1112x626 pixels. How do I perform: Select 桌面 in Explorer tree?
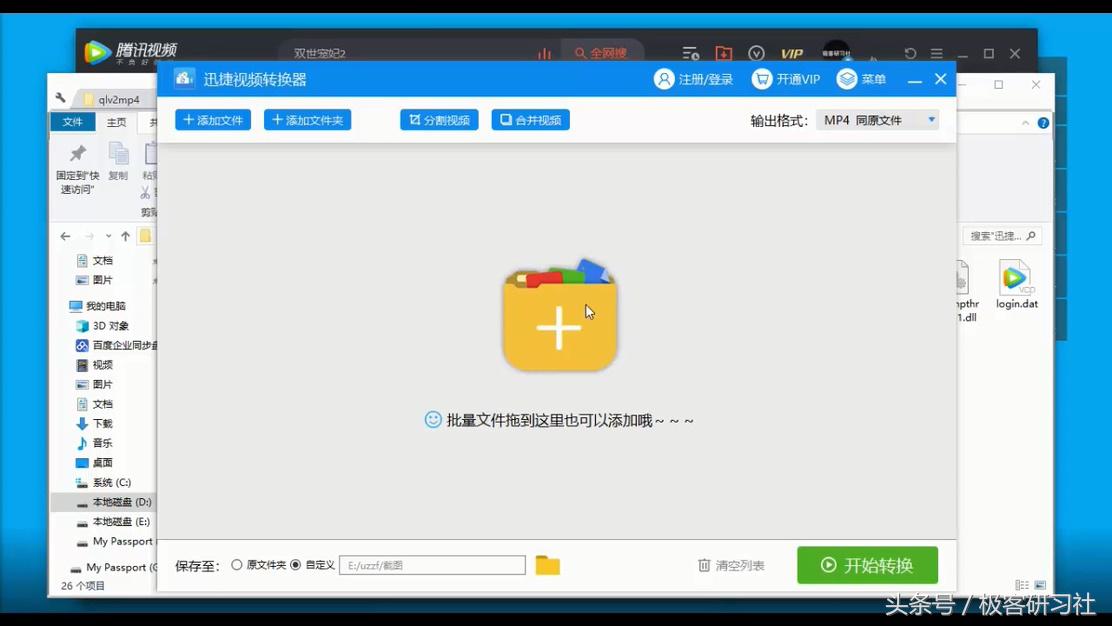click(94, 462)
